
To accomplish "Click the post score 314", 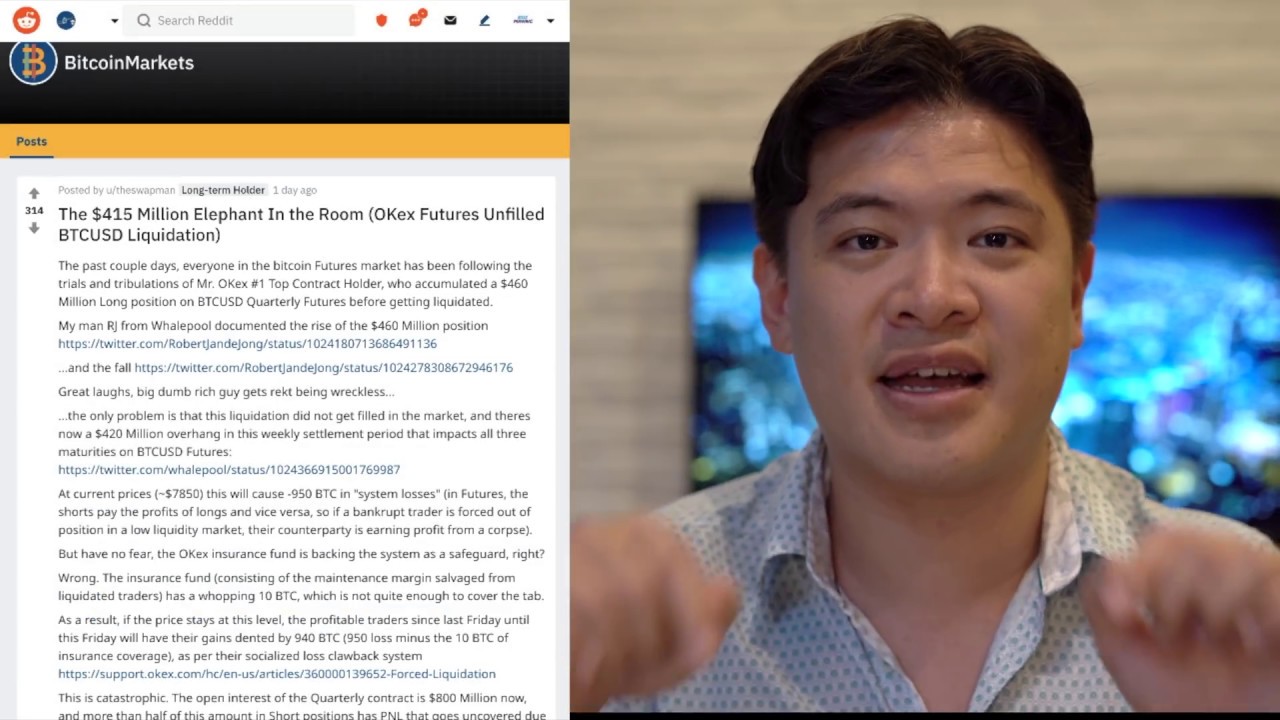I will click(x=34, y=211).
